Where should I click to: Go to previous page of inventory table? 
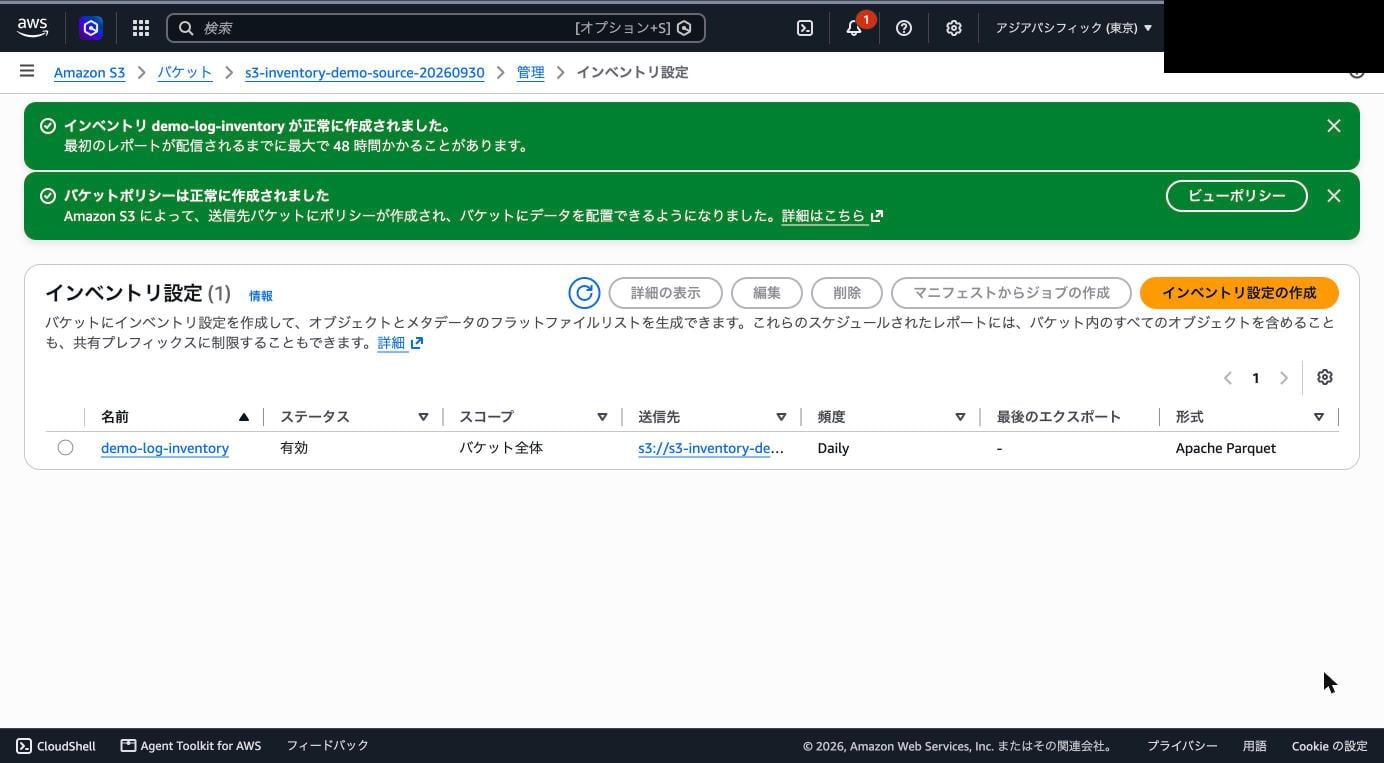[x=1228, y=378]
